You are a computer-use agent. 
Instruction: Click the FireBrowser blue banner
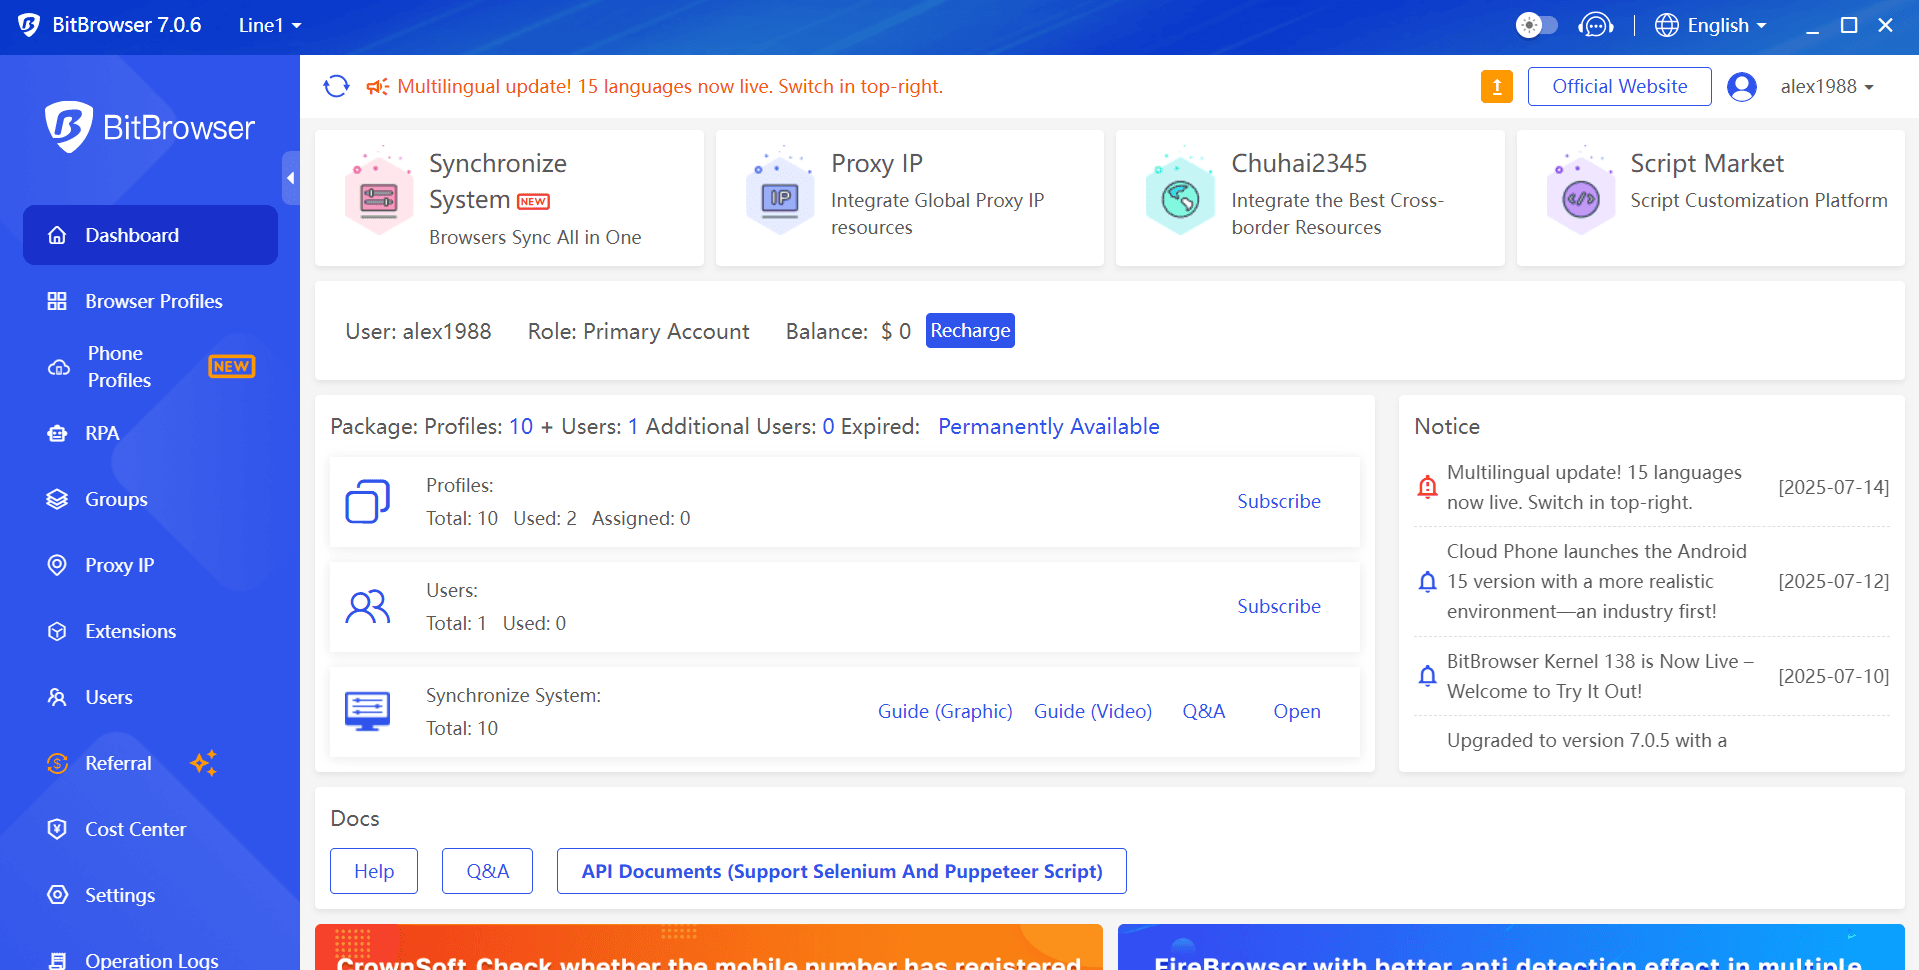click(x=1511, y=947)
